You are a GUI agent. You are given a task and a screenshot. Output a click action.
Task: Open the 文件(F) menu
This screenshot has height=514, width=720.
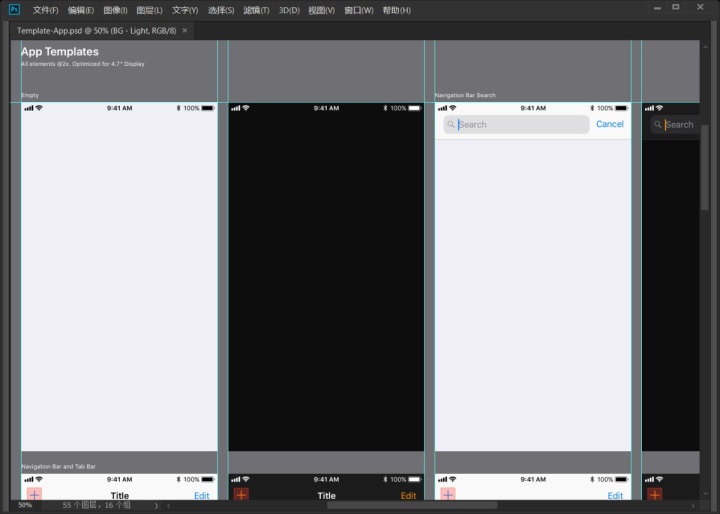tap(45, 10)
